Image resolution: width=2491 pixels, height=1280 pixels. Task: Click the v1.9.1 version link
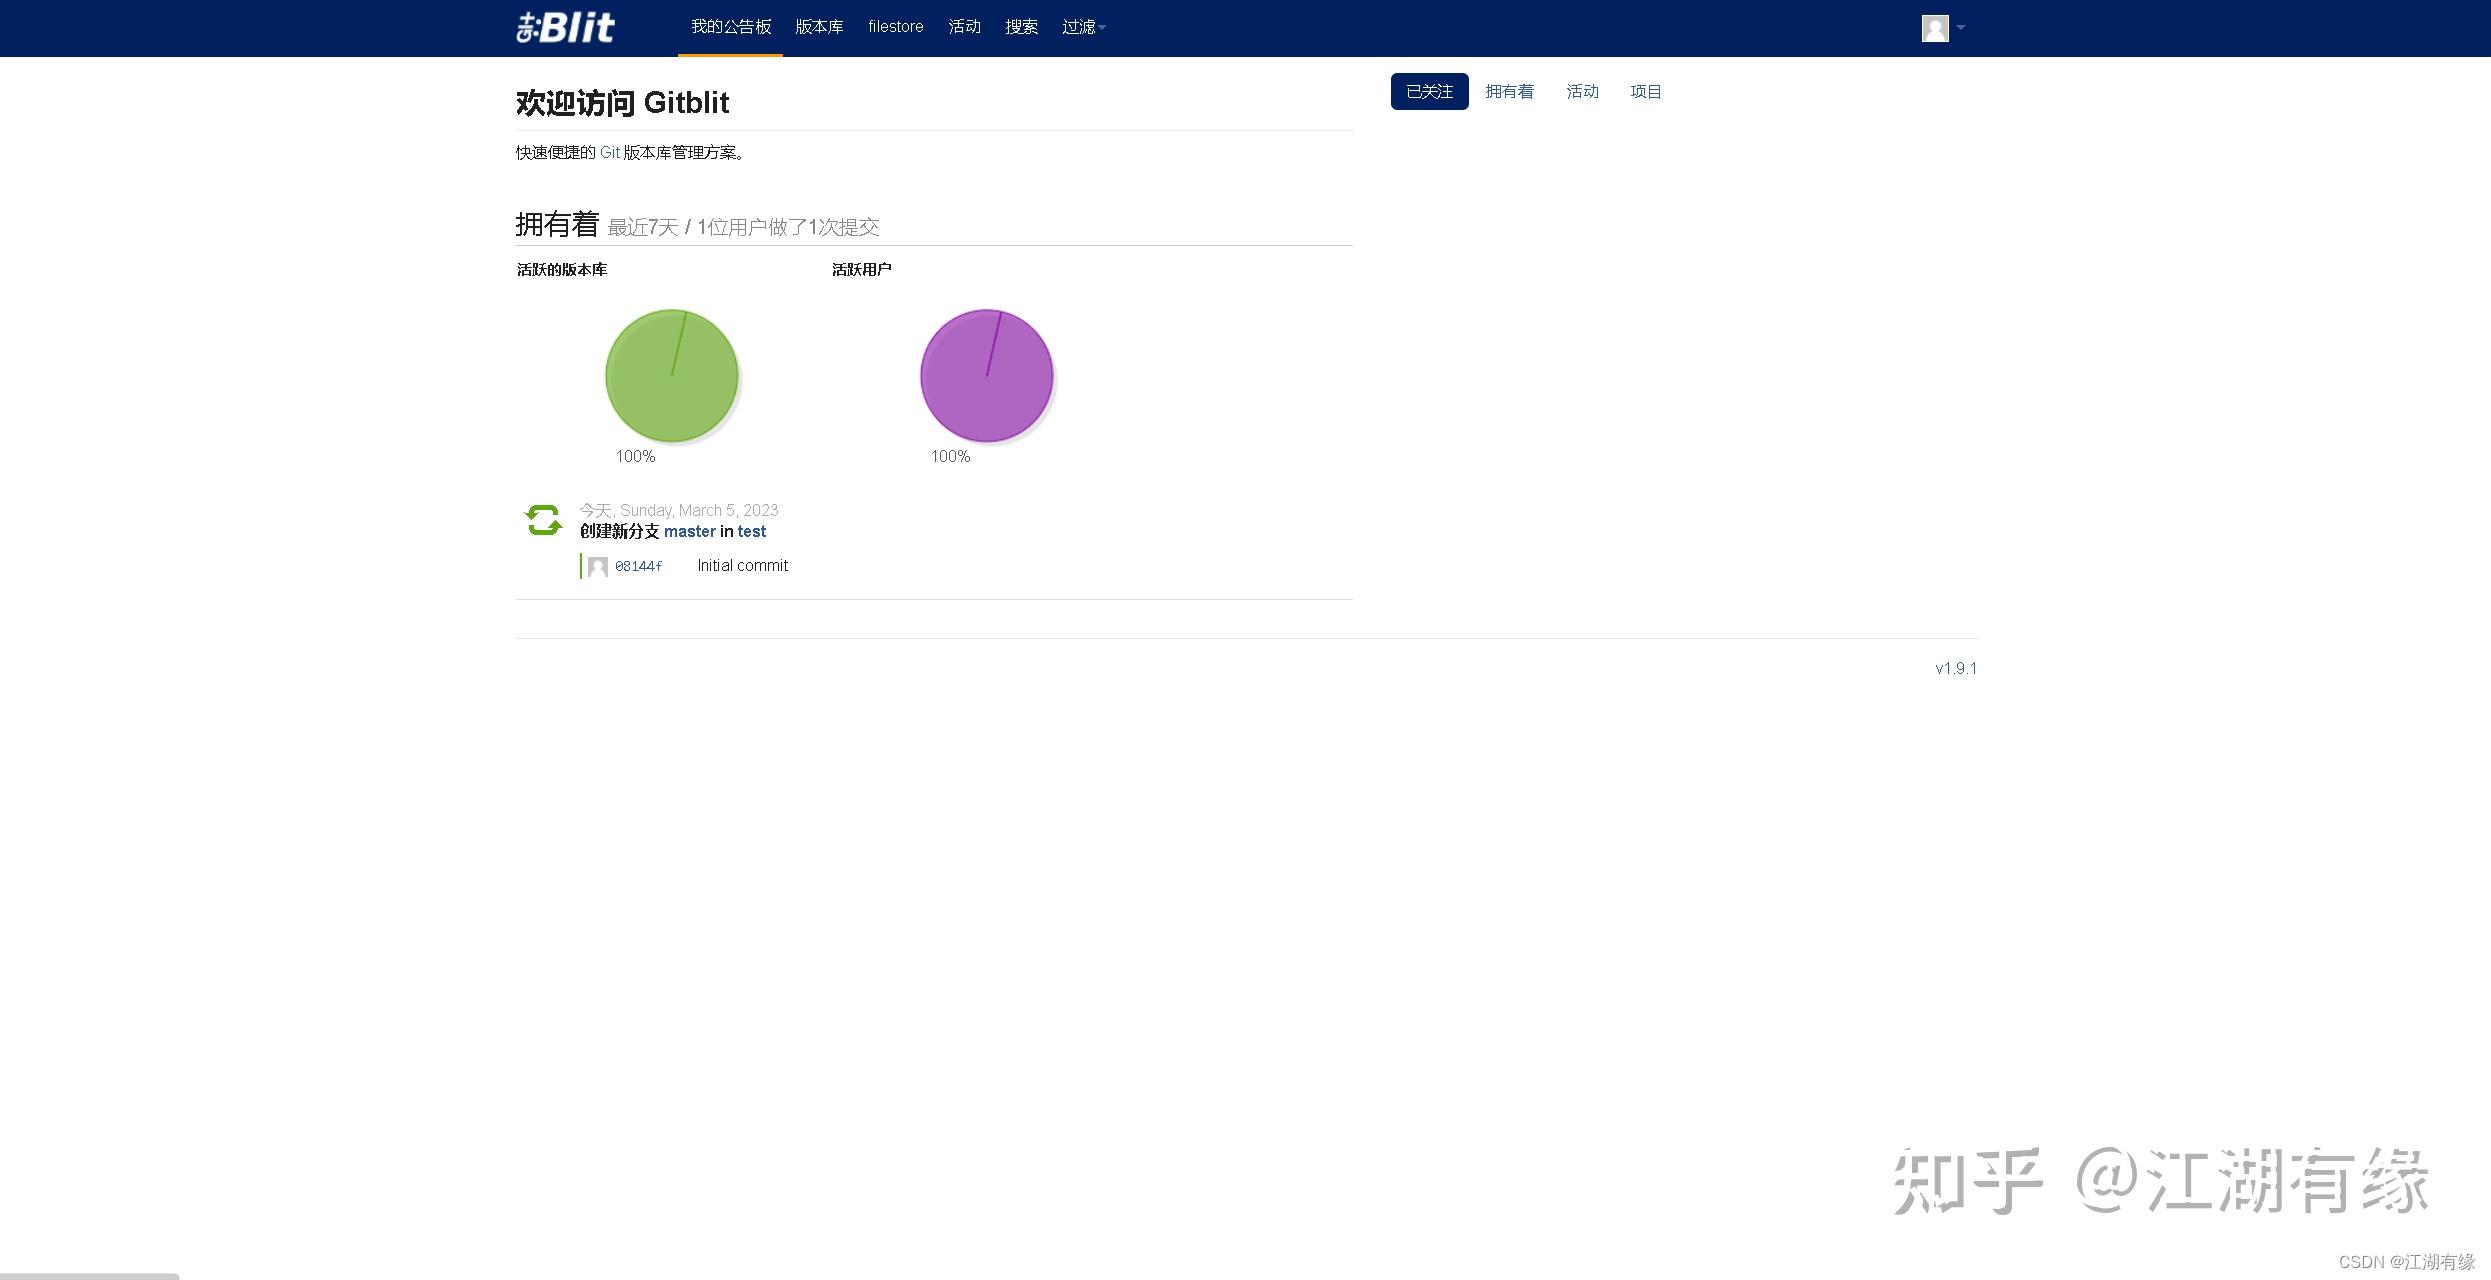[1955, 668]
